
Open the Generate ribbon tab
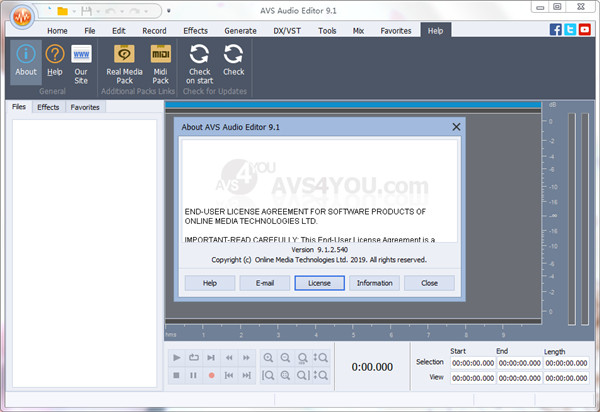240,31
